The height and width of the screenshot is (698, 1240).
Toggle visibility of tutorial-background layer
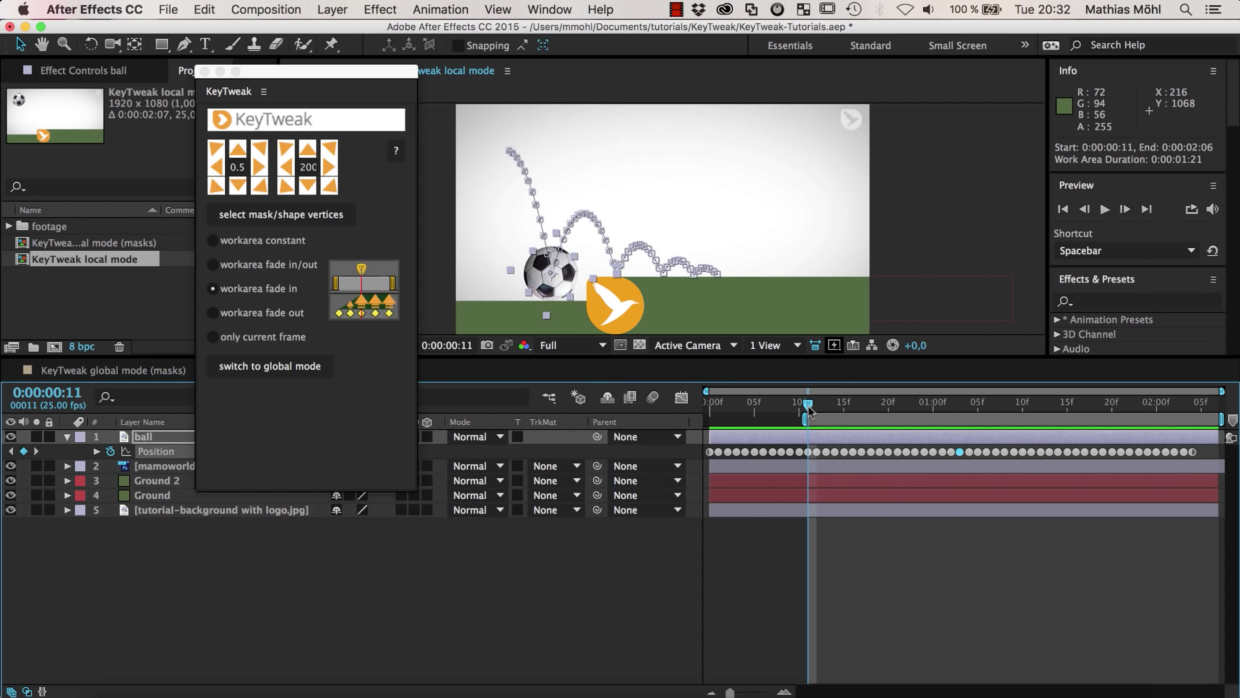click(x=11, y=510)
